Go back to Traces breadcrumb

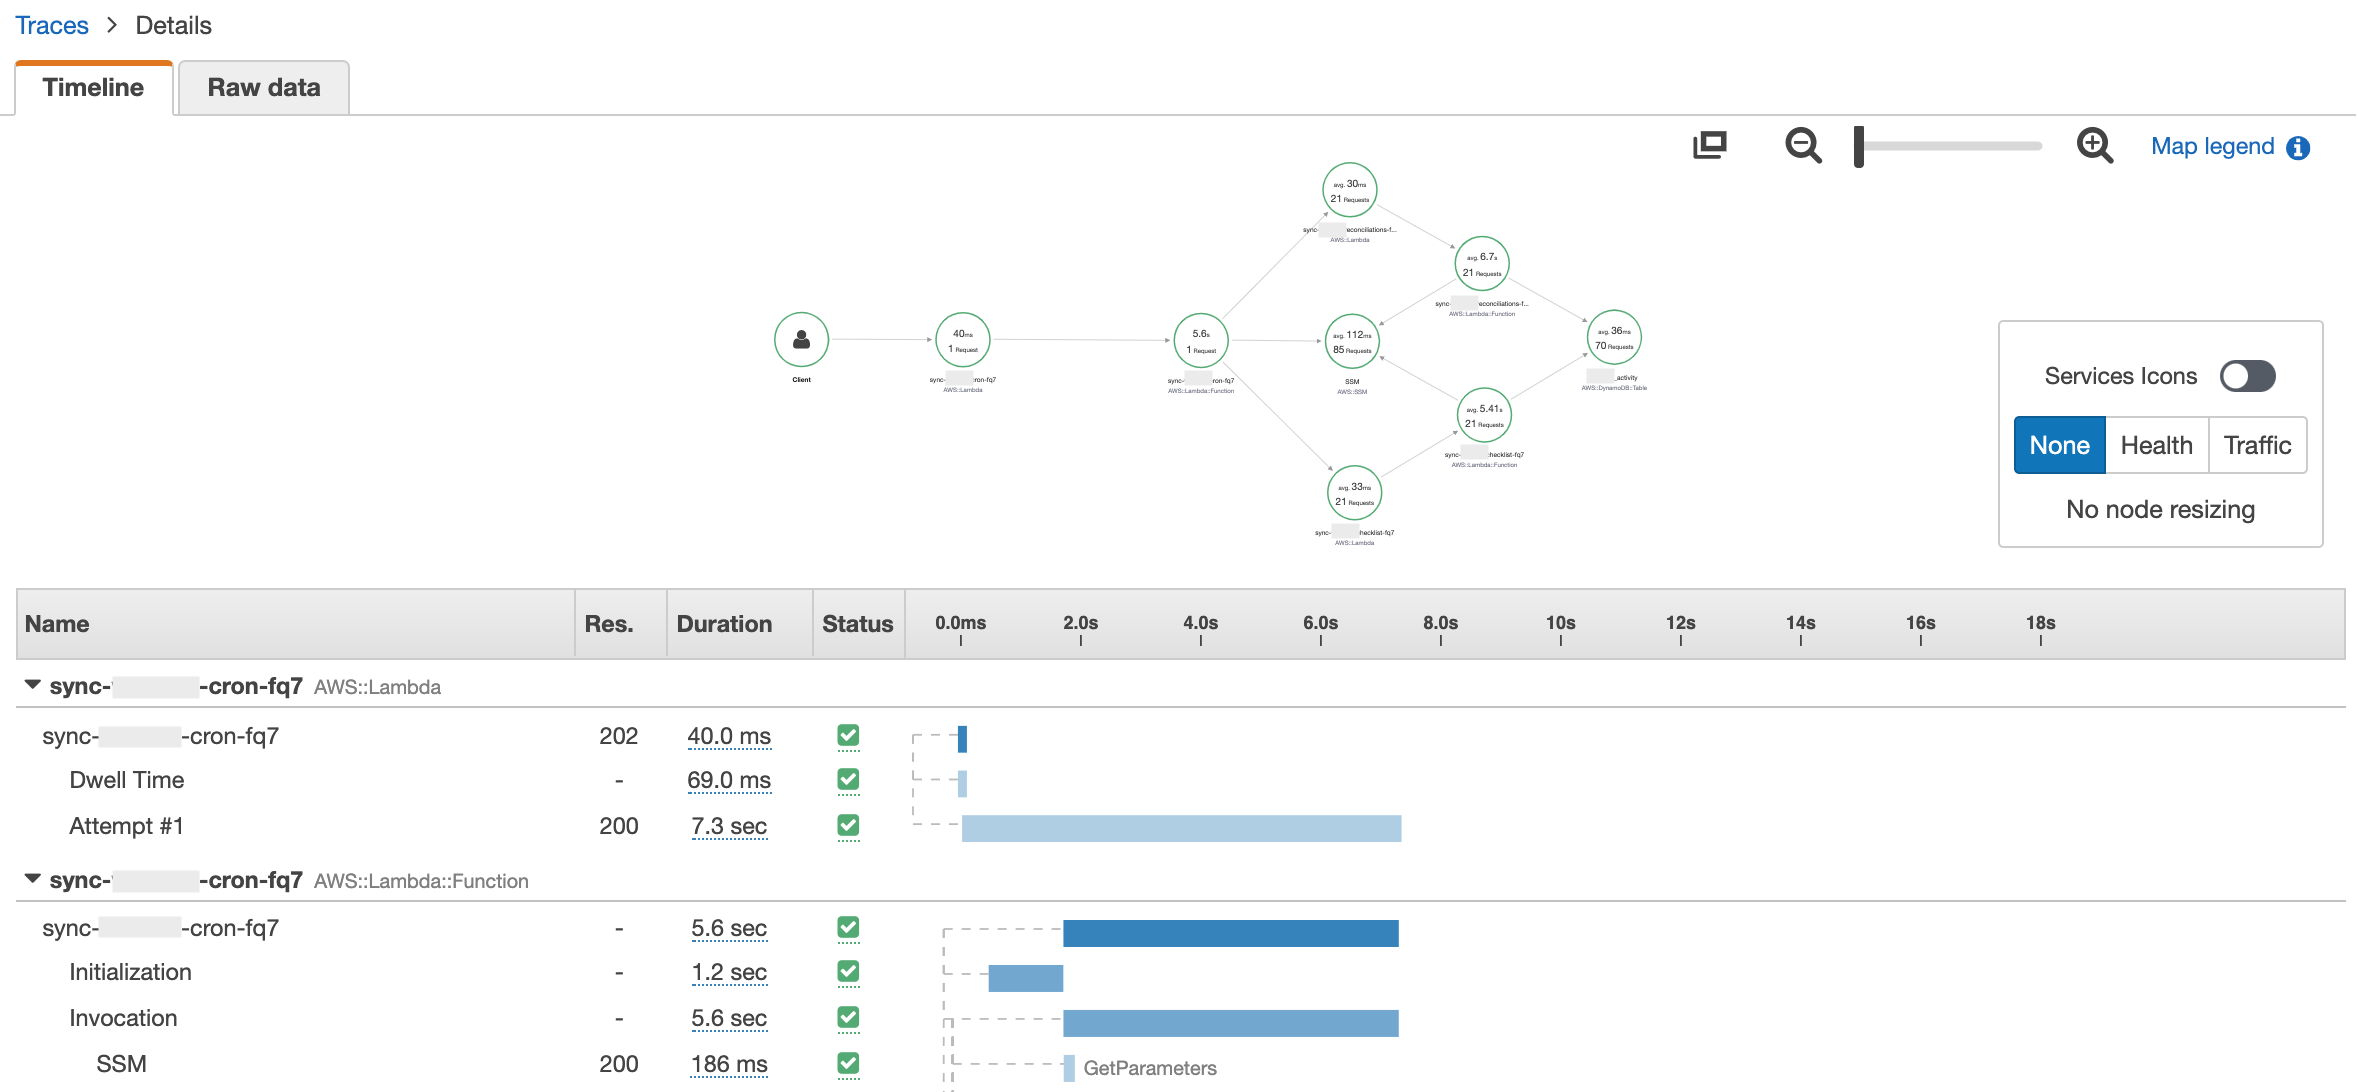click(x=52, y=26)
